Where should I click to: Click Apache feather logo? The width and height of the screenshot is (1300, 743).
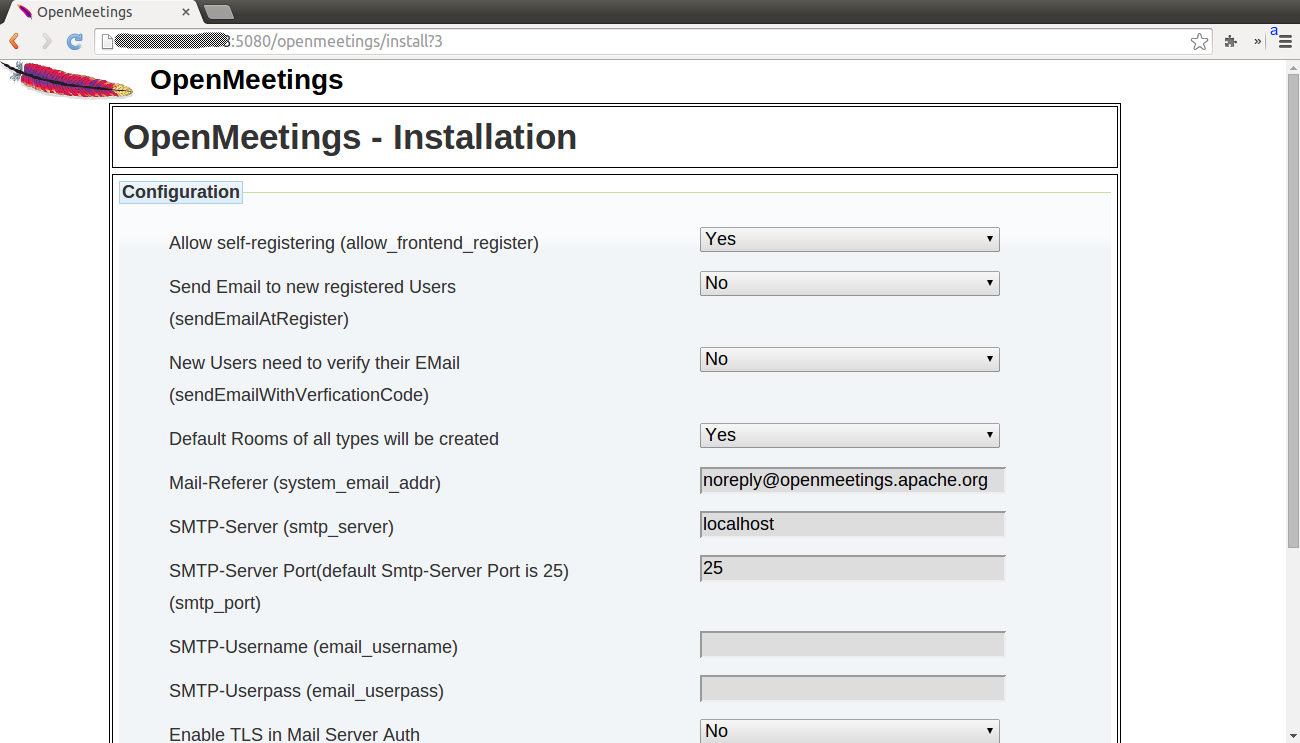coord(67,80)
